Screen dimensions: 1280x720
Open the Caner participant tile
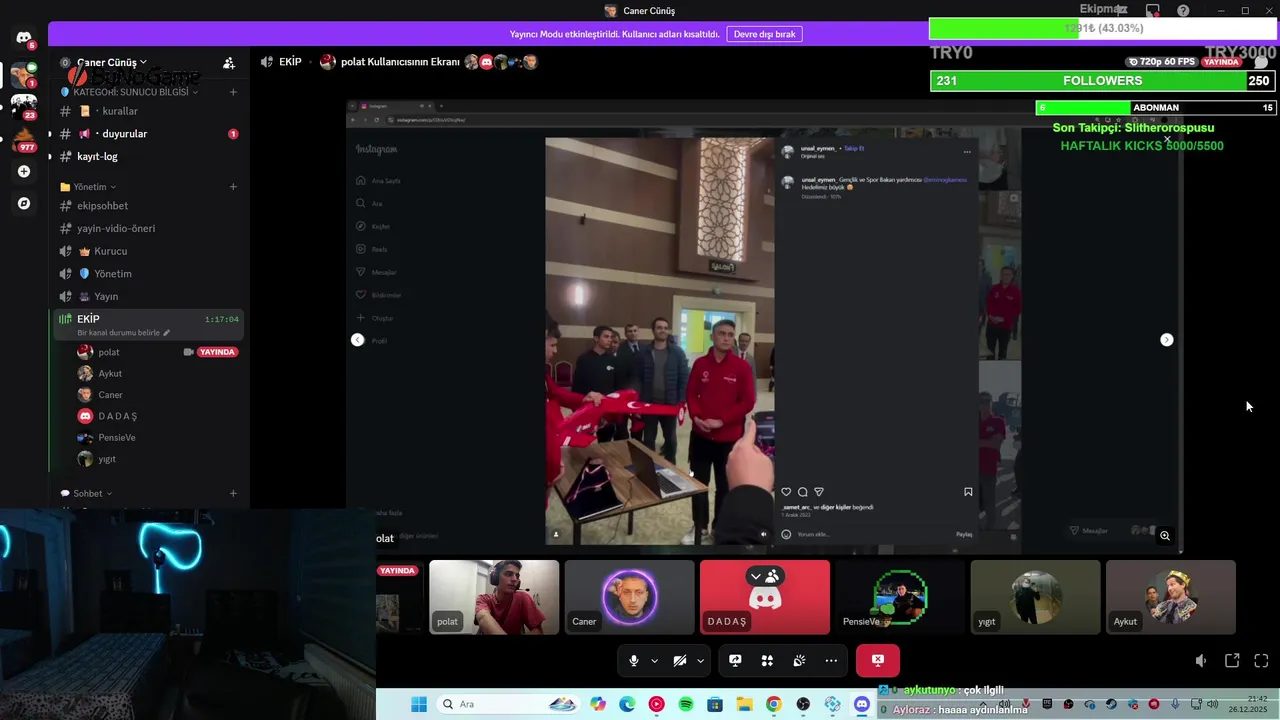click(x=629, y=597)
